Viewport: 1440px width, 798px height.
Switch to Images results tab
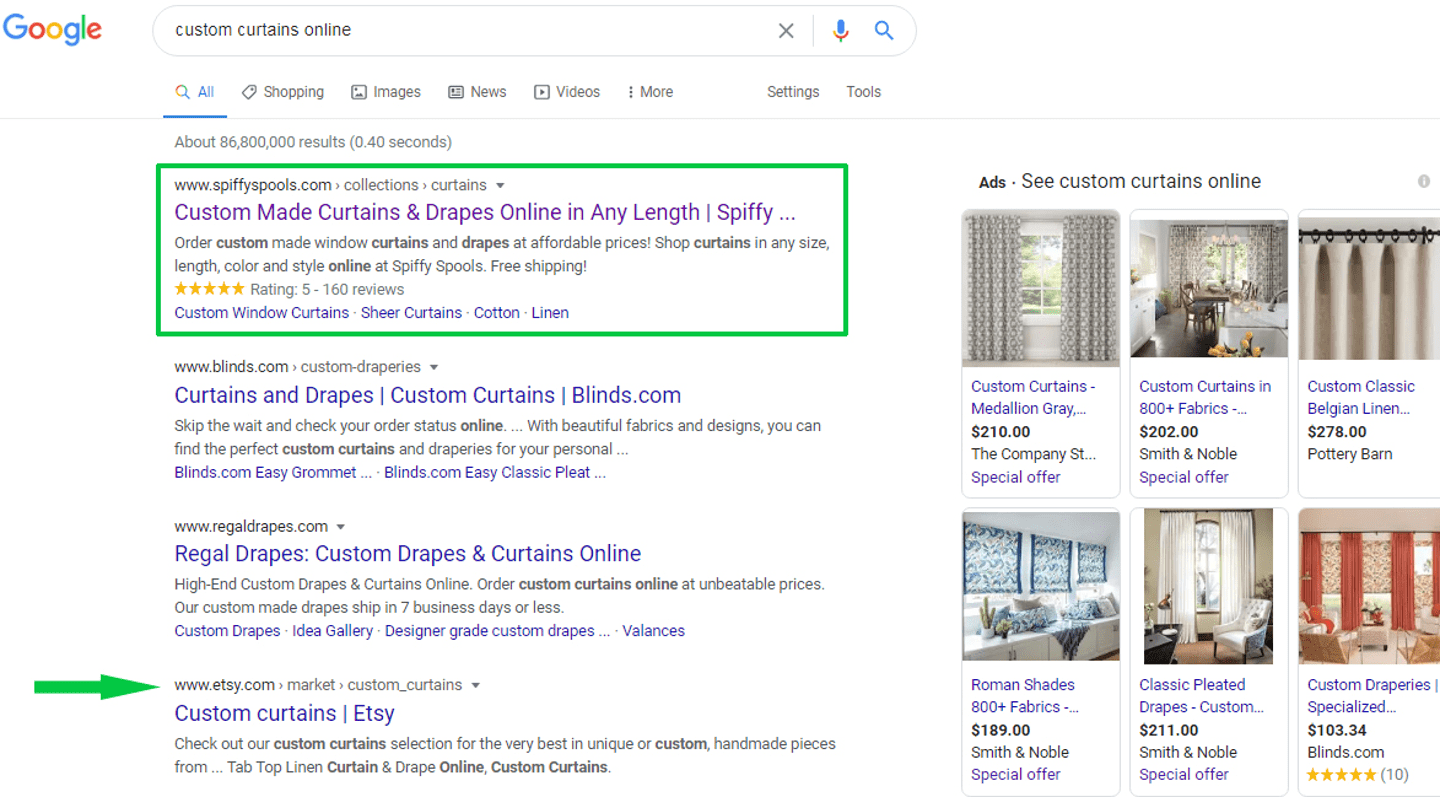386,92
